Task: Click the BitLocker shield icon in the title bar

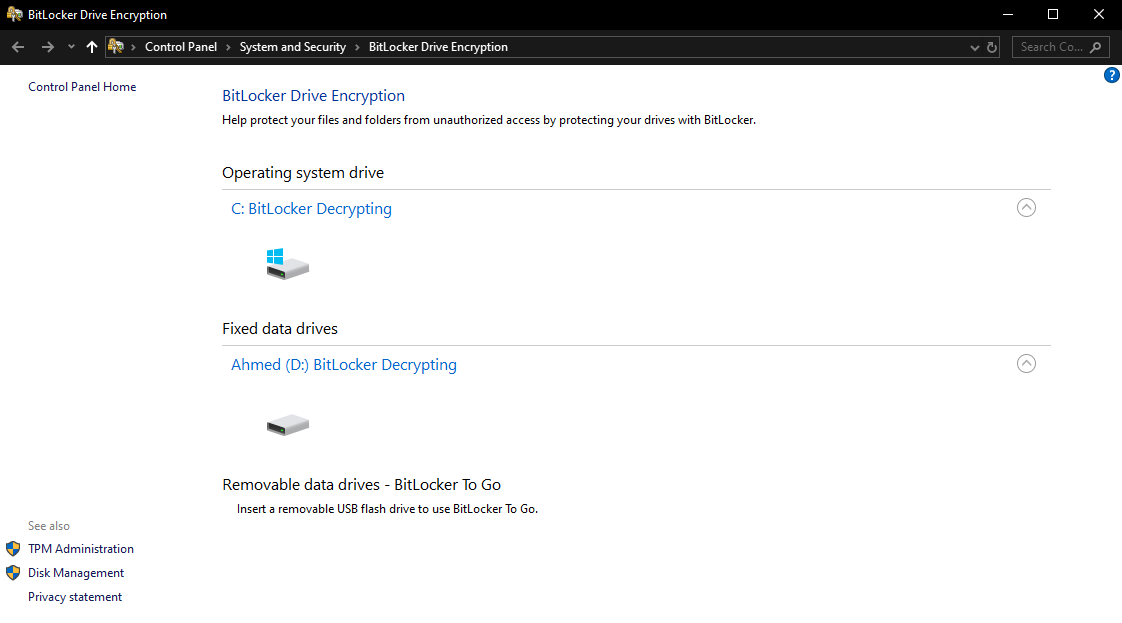Action: 14,14
